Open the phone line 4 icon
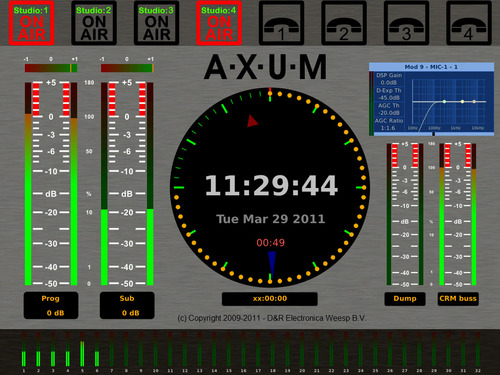500x375 pixels. [469, 23]
